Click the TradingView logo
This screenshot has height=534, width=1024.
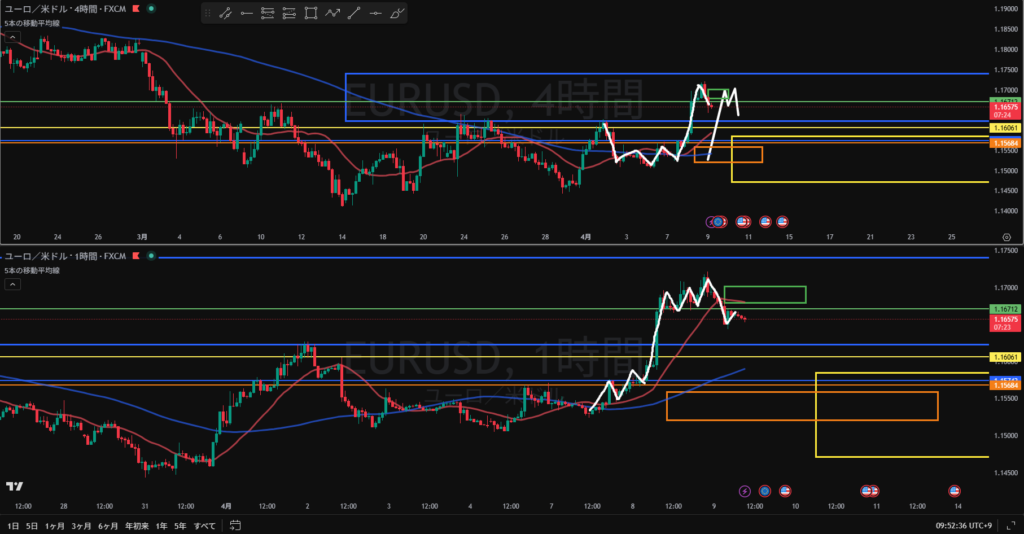(14, 487)
